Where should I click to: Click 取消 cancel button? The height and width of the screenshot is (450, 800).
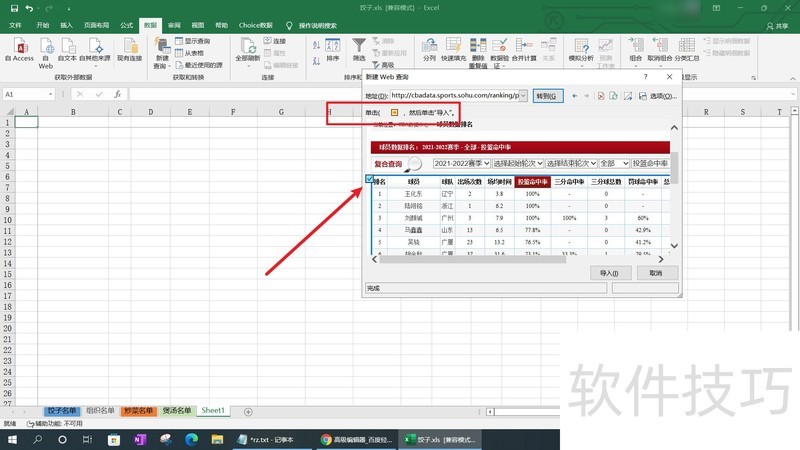point(657,273)
